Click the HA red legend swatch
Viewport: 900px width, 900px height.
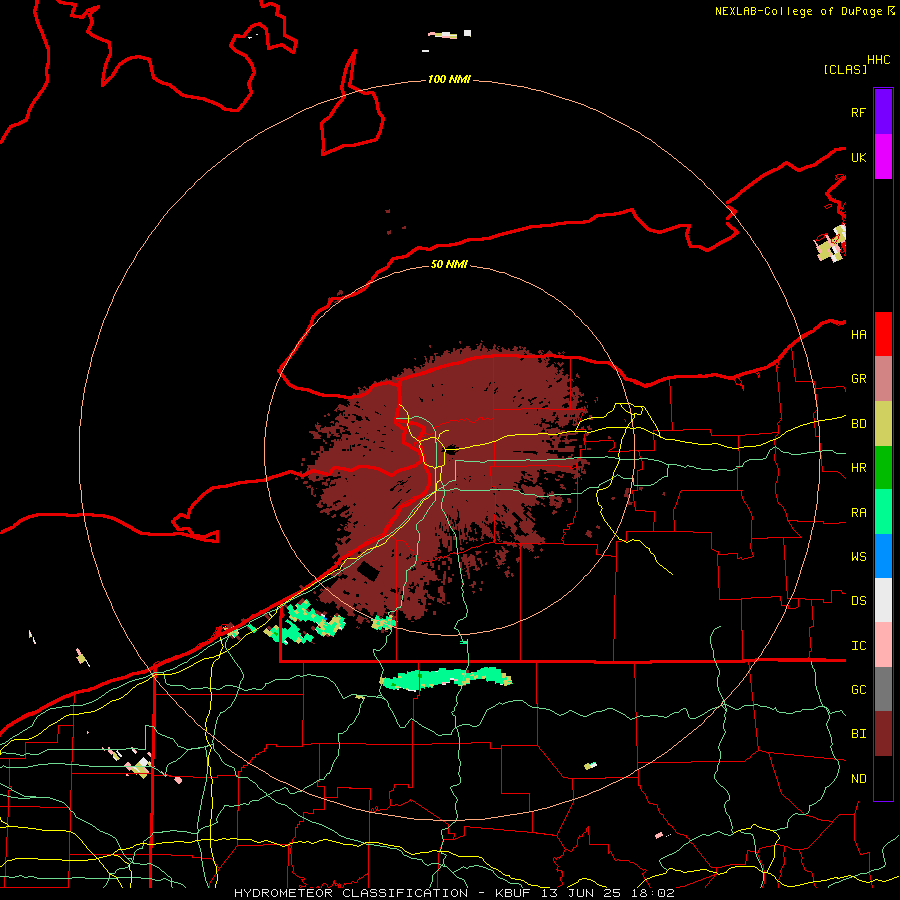883,334
